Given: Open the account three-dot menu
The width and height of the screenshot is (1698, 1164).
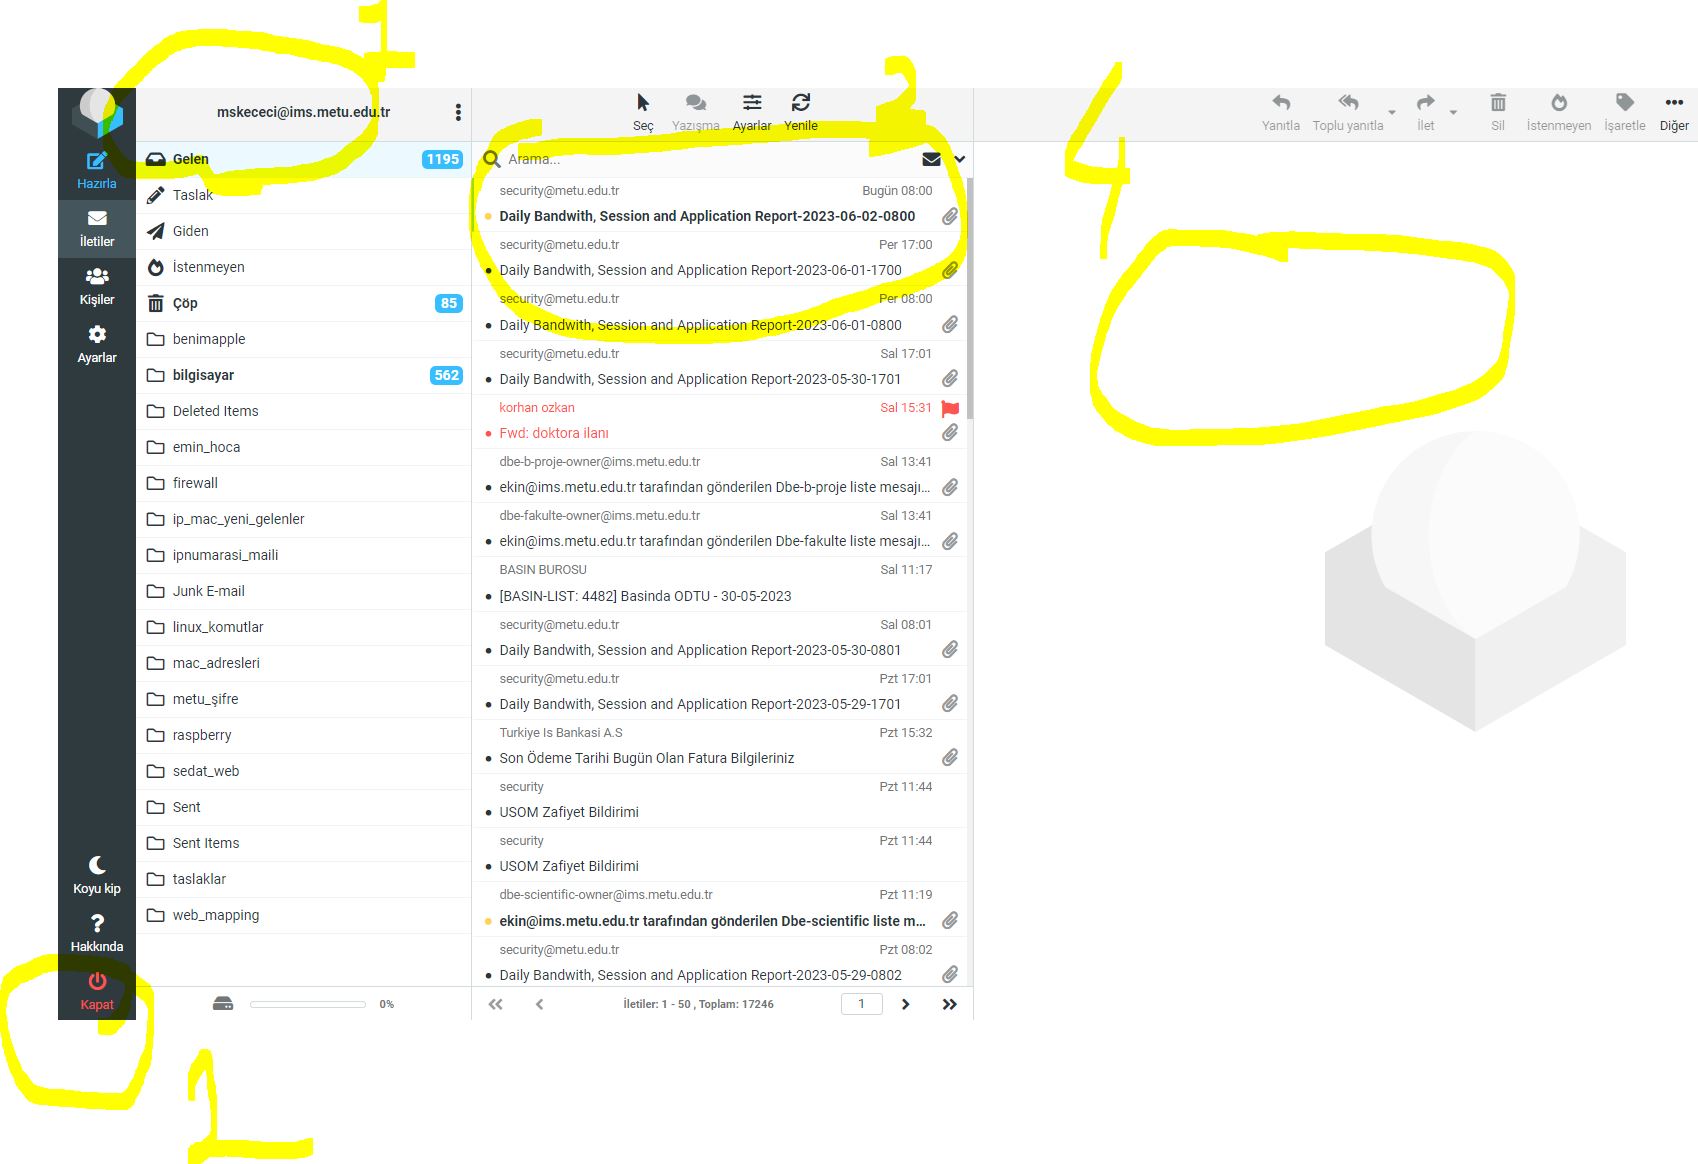Looking at the screenshot, I should pos(458,113).
